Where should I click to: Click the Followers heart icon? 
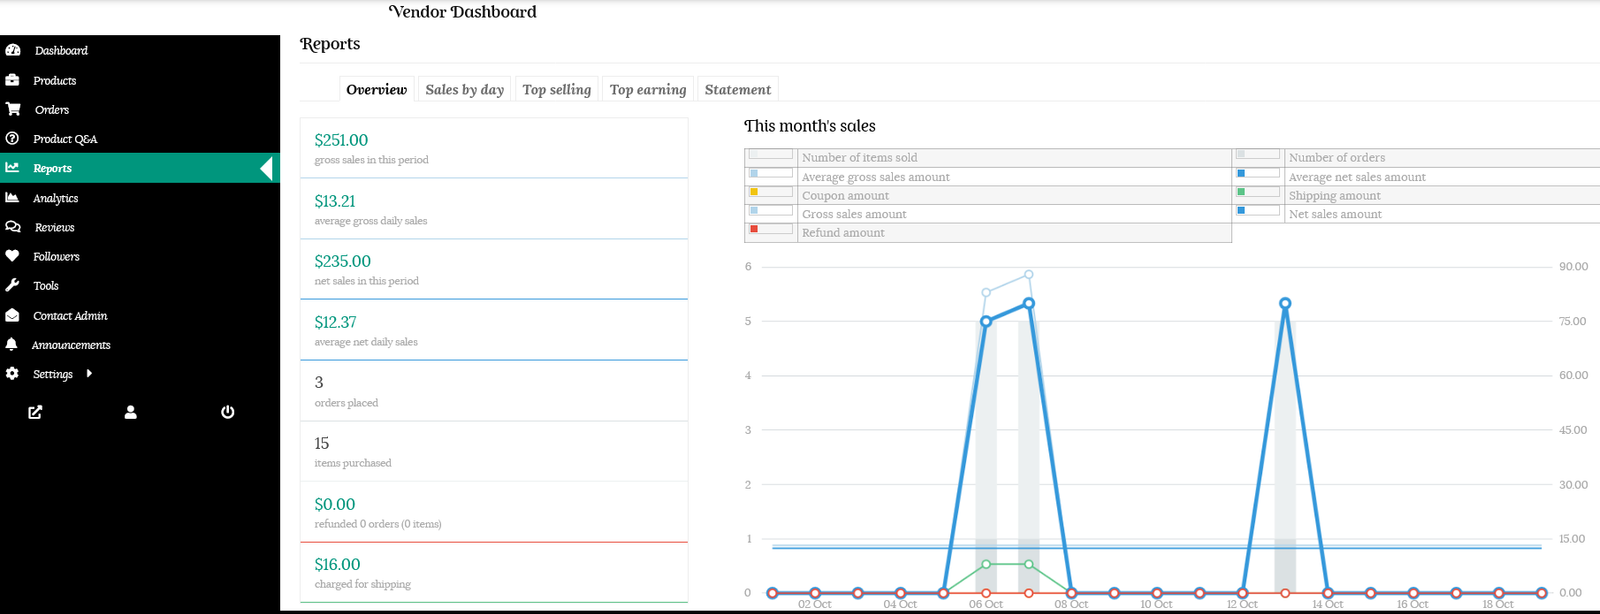(12, 256)
